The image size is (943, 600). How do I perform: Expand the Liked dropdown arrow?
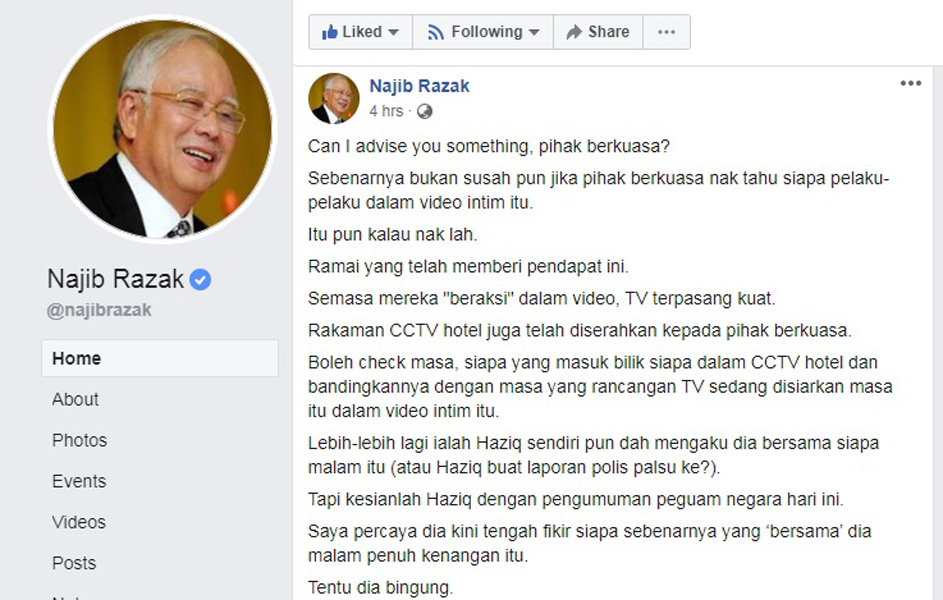tap(394, 32)
